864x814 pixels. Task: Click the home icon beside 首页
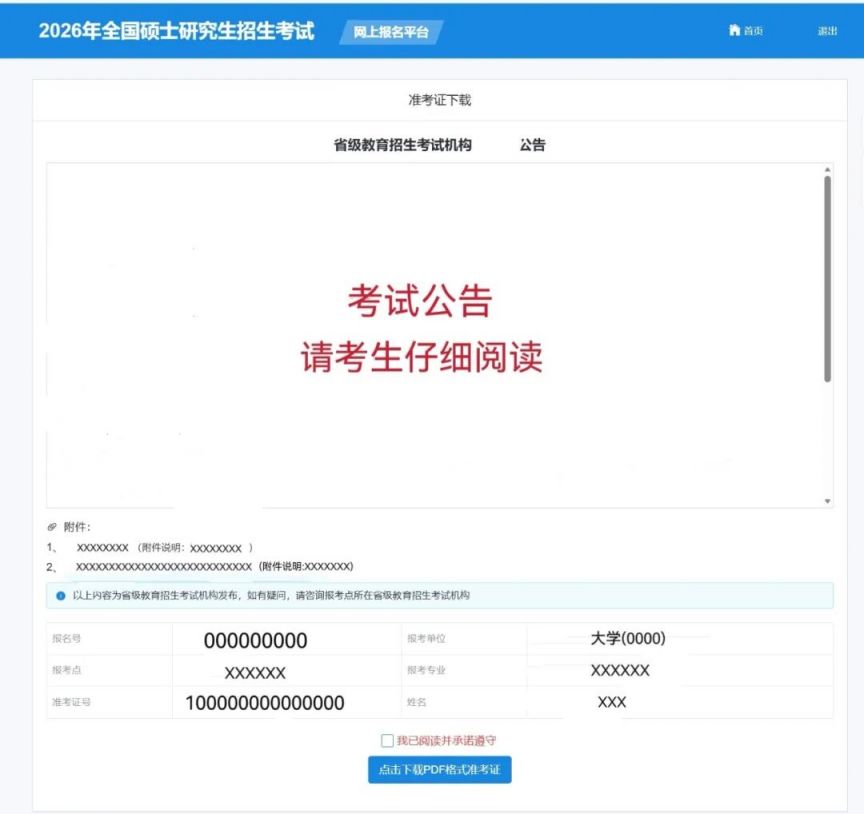735,30
